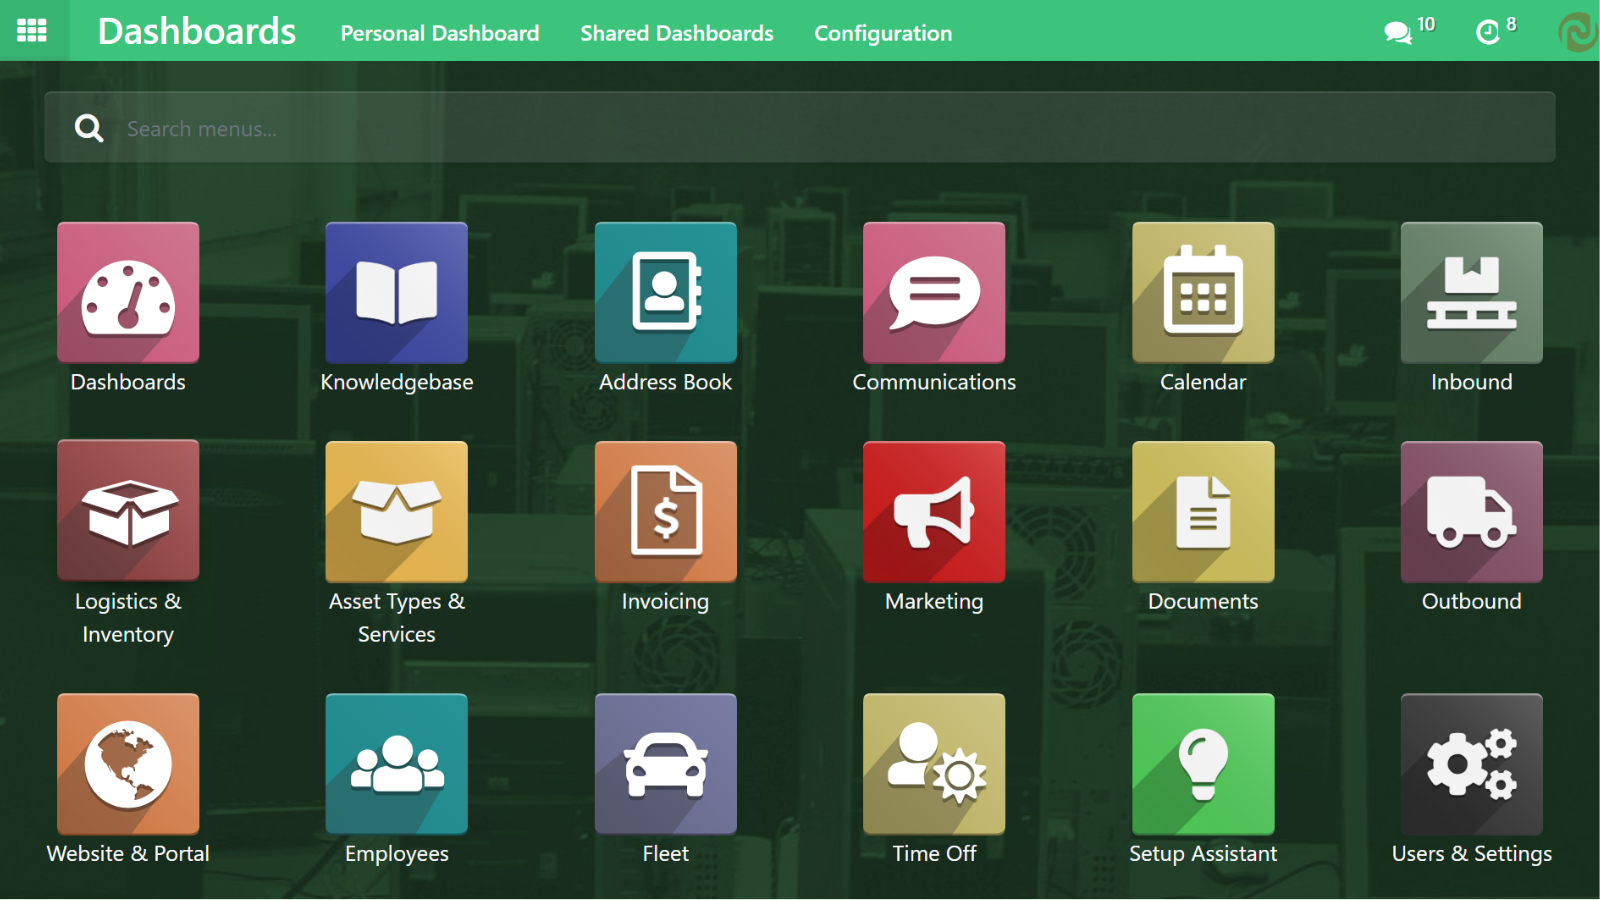Image resolution: width=1600 pixels, height=900 pixels.
Task: Open Communications app icon
Action: [x=934, y=293]
